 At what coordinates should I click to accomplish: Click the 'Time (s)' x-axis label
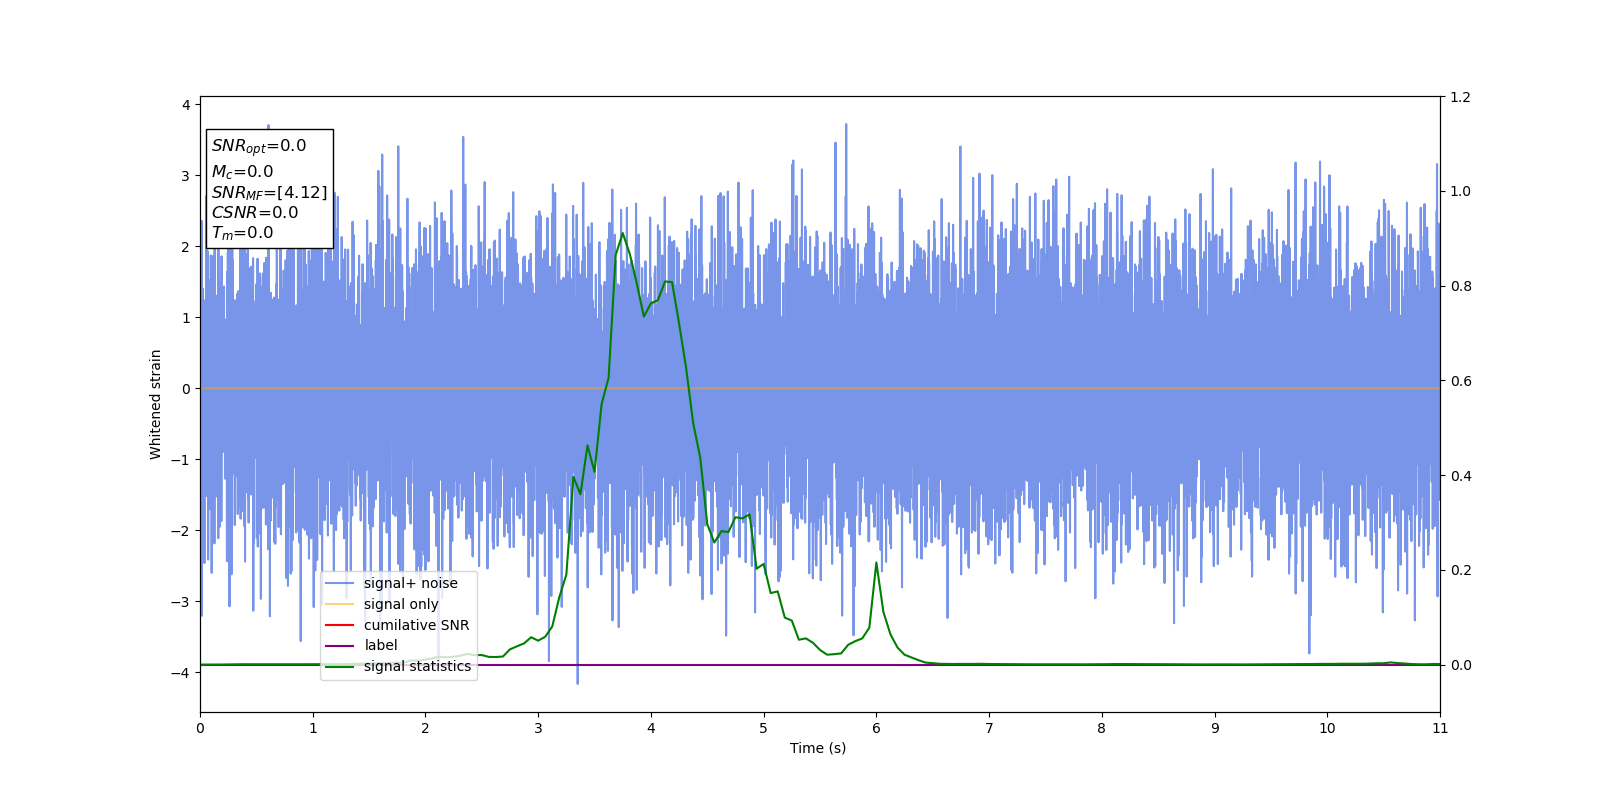pos(818,748)
